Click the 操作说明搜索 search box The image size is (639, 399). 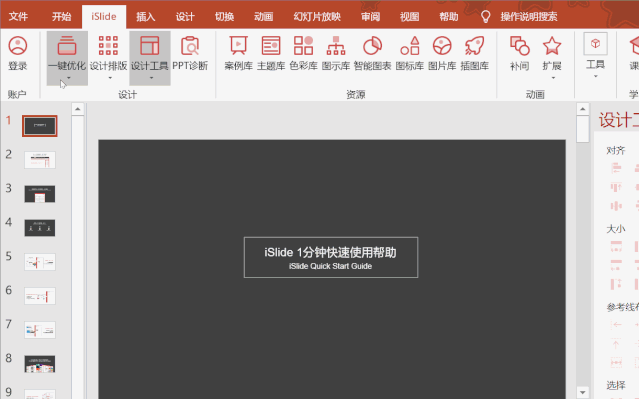[529, 17]
